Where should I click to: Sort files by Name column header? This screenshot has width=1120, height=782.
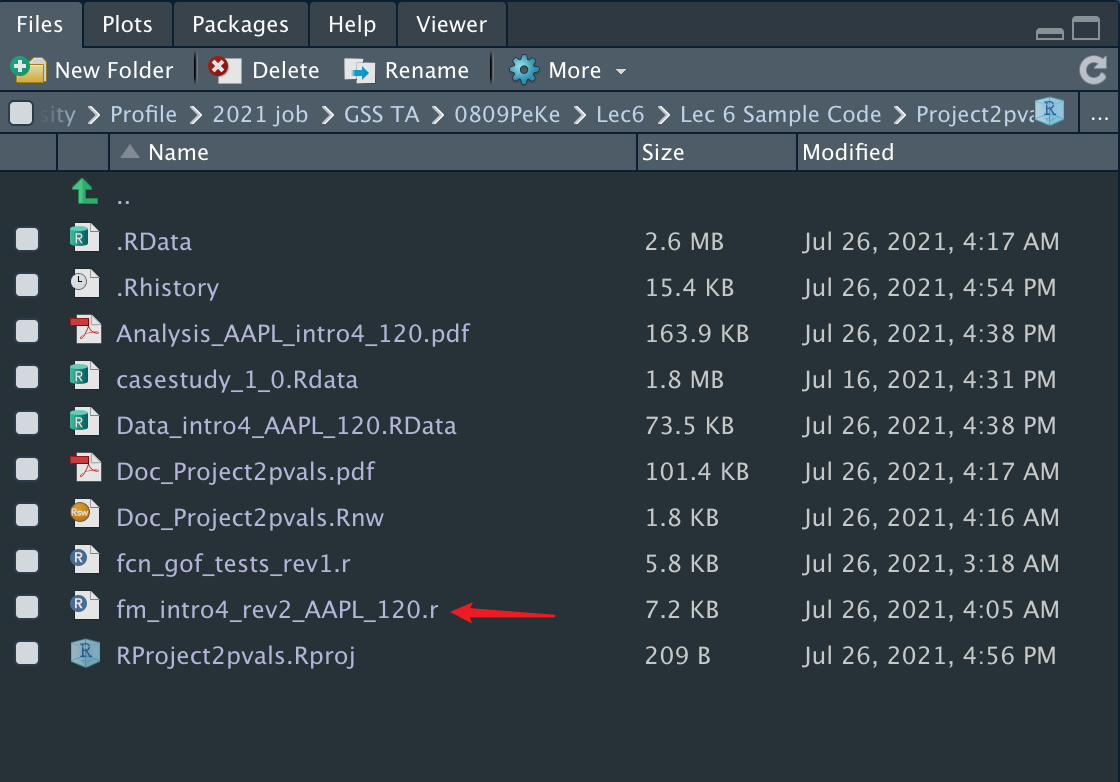pos(178,153)
